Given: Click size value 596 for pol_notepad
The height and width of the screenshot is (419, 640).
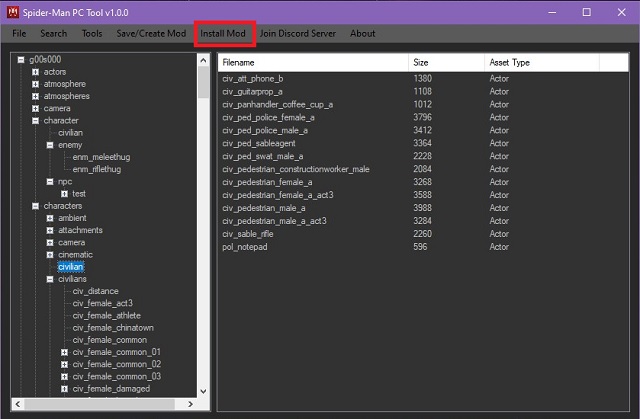Looking at the screenshot, I should 420,247.
